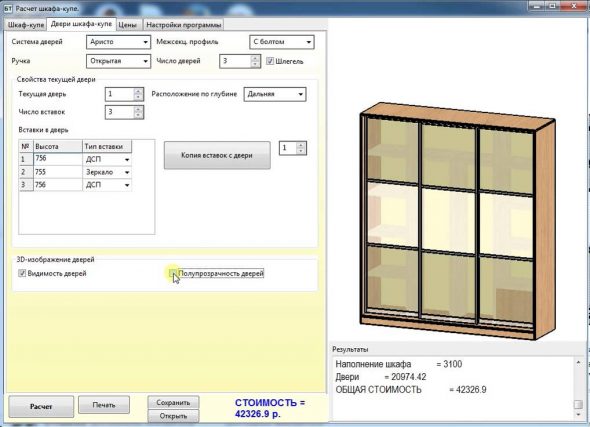This screenshot has width=590, height=427.
Task: Open the Настройки программы tab
Action: (184, 25)
